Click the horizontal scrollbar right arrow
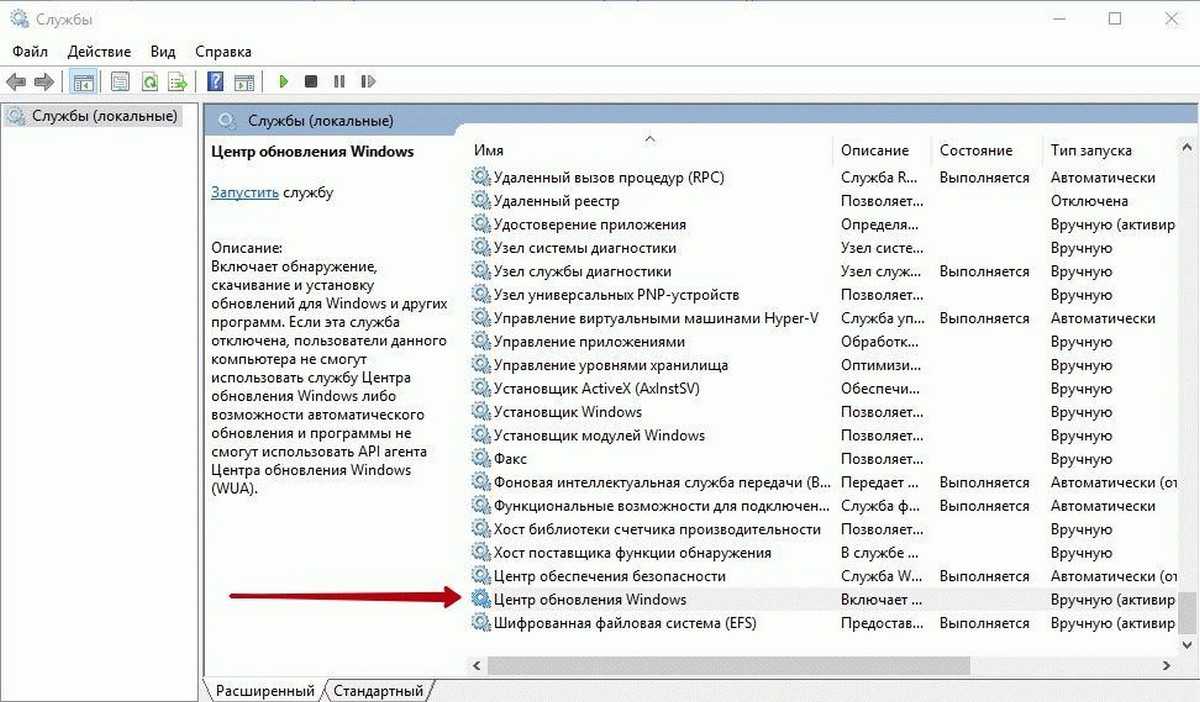This screenshot has height=702, width=1200. (x=1167, y=666)
